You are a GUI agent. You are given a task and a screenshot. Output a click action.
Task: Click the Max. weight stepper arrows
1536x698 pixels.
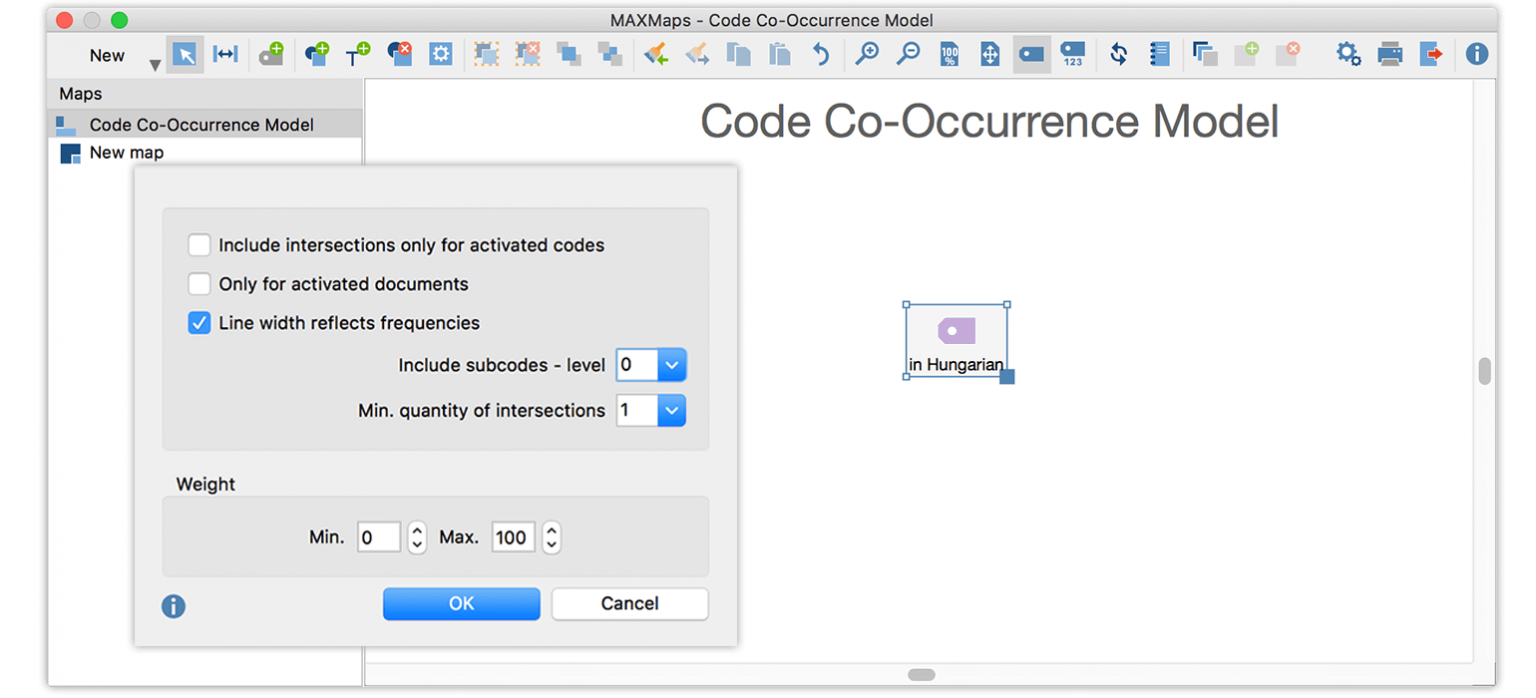coord(551,537)
